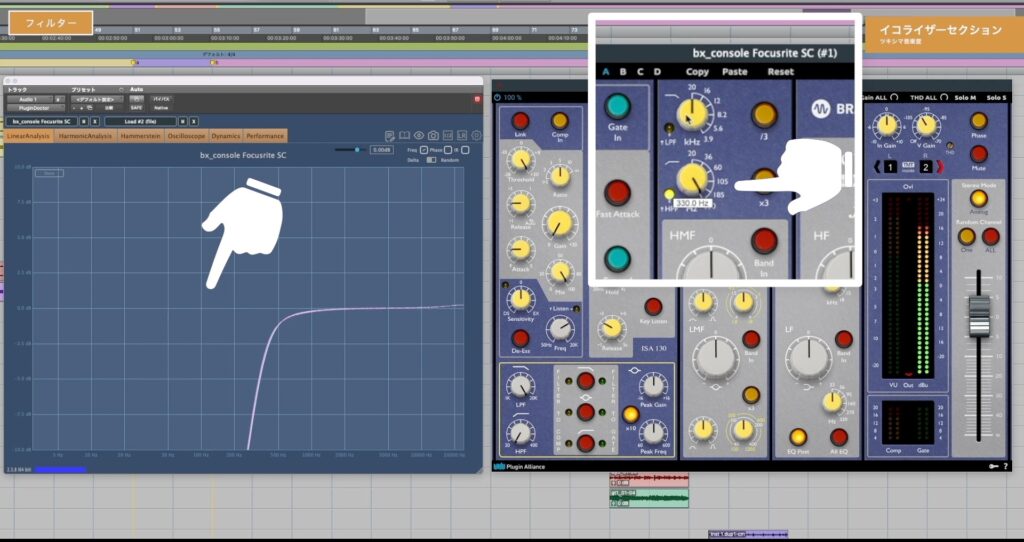Open the manual book icon in PluginDoctor
The width and height of the screenshot is (1024, 542).
click(x=404, y=136)
